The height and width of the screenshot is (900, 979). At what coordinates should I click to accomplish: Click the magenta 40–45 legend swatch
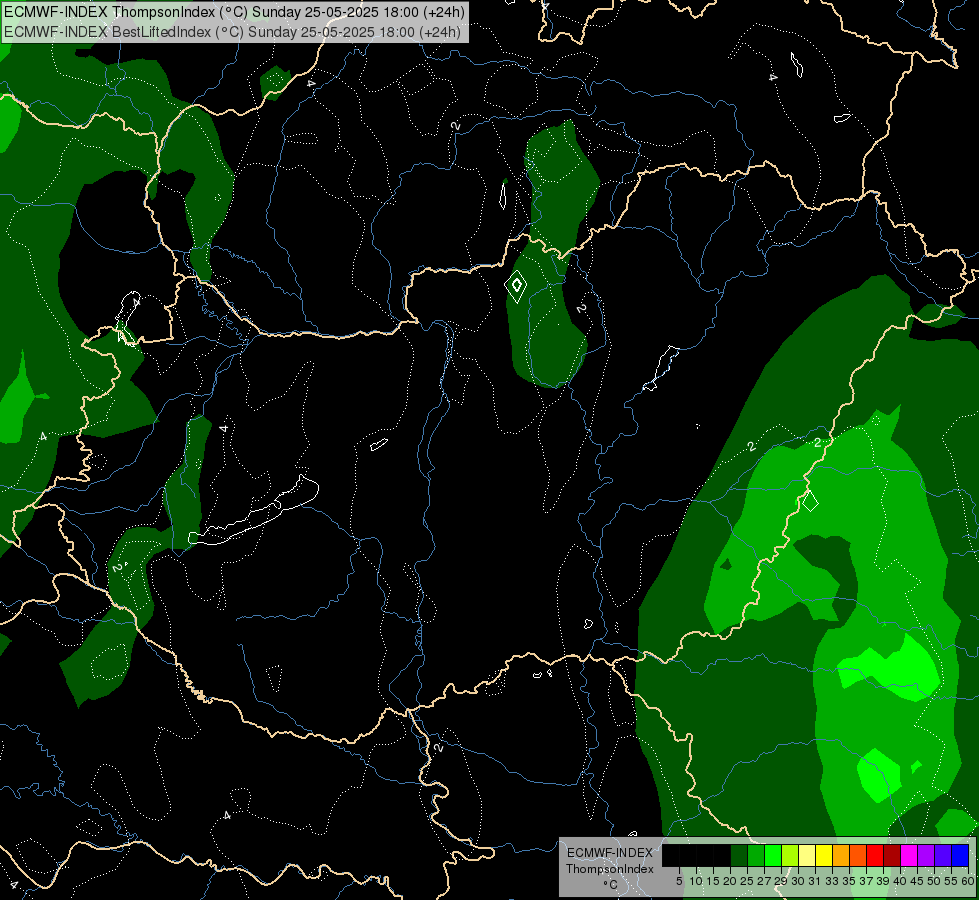[x=909, y=855]
